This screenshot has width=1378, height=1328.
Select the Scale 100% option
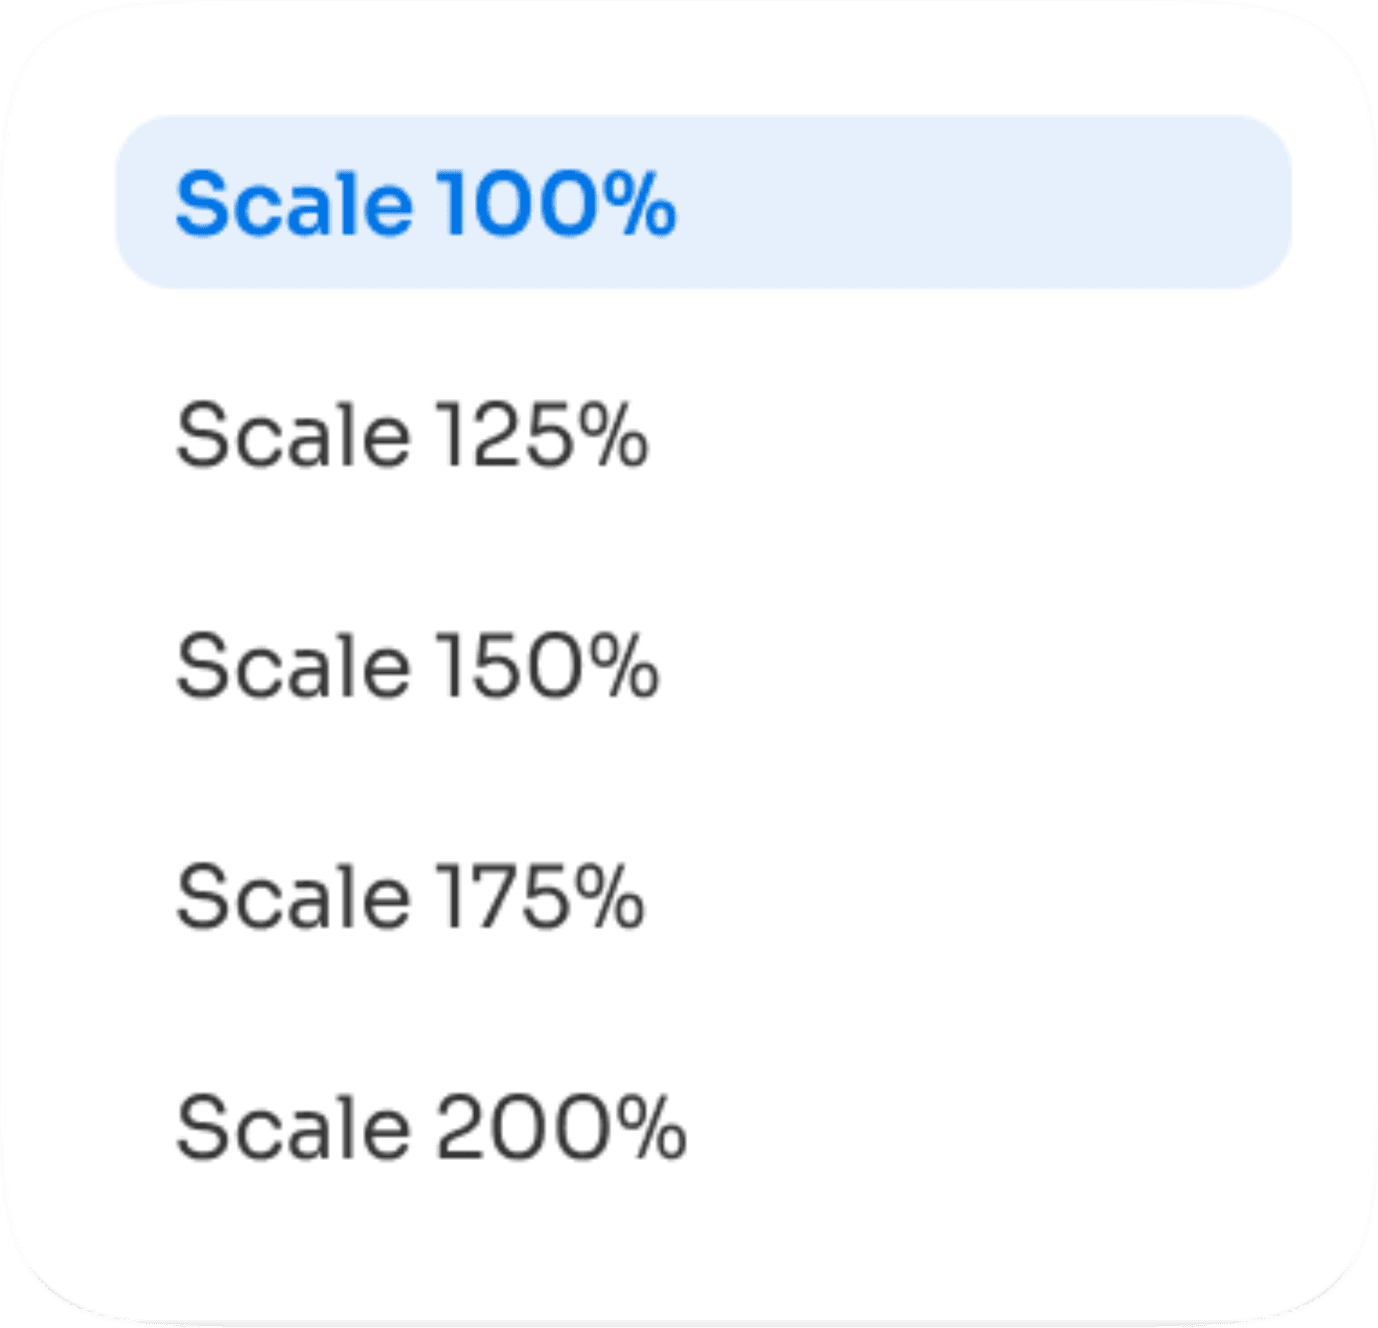(x=426, y=203)
